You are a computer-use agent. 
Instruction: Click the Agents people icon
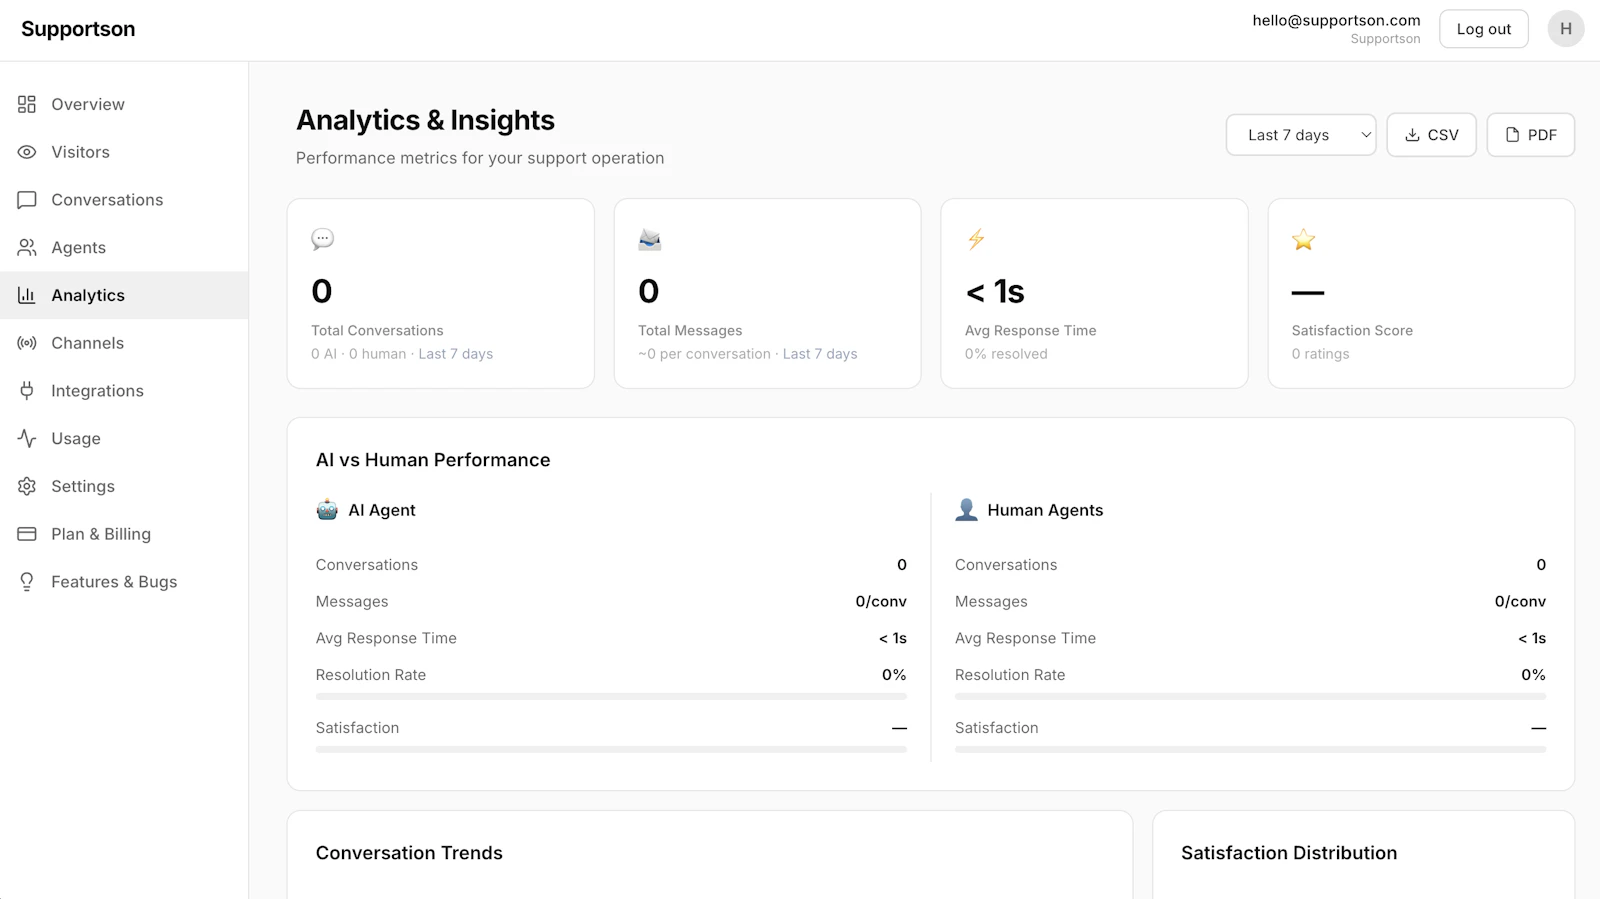click(x=27, y=247)
